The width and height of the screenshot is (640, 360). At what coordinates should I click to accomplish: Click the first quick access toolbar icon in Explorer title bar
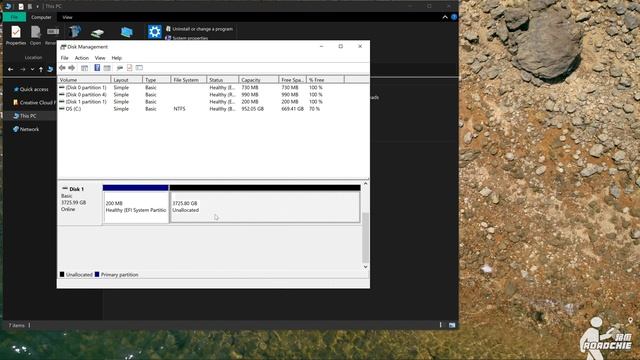click(x=7, y=6)
